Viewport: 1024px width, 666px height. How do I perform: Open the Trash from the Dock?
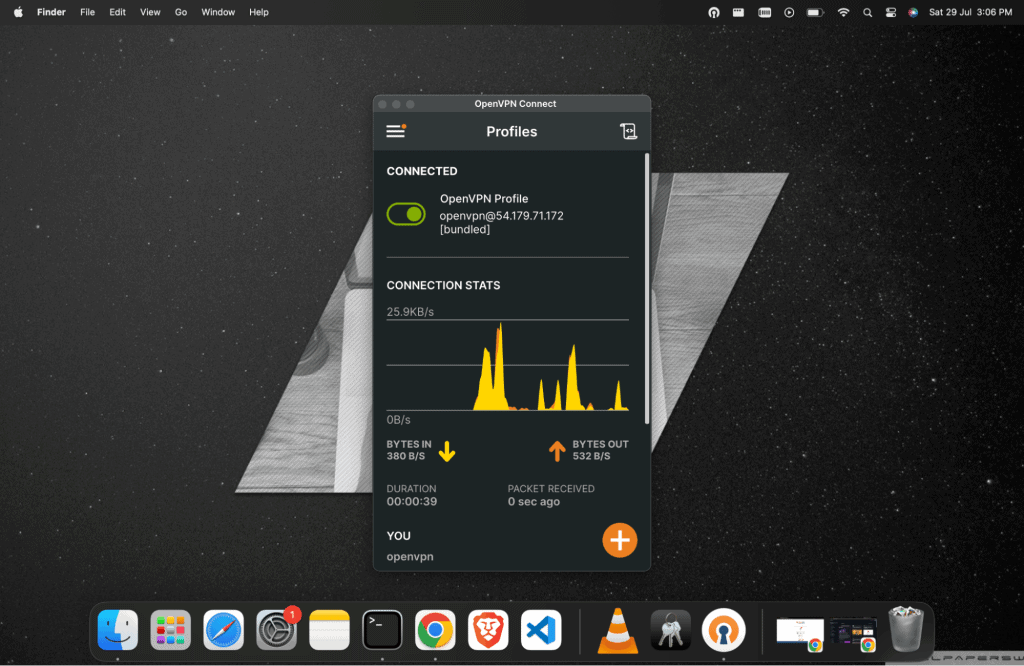coord(906,629)
